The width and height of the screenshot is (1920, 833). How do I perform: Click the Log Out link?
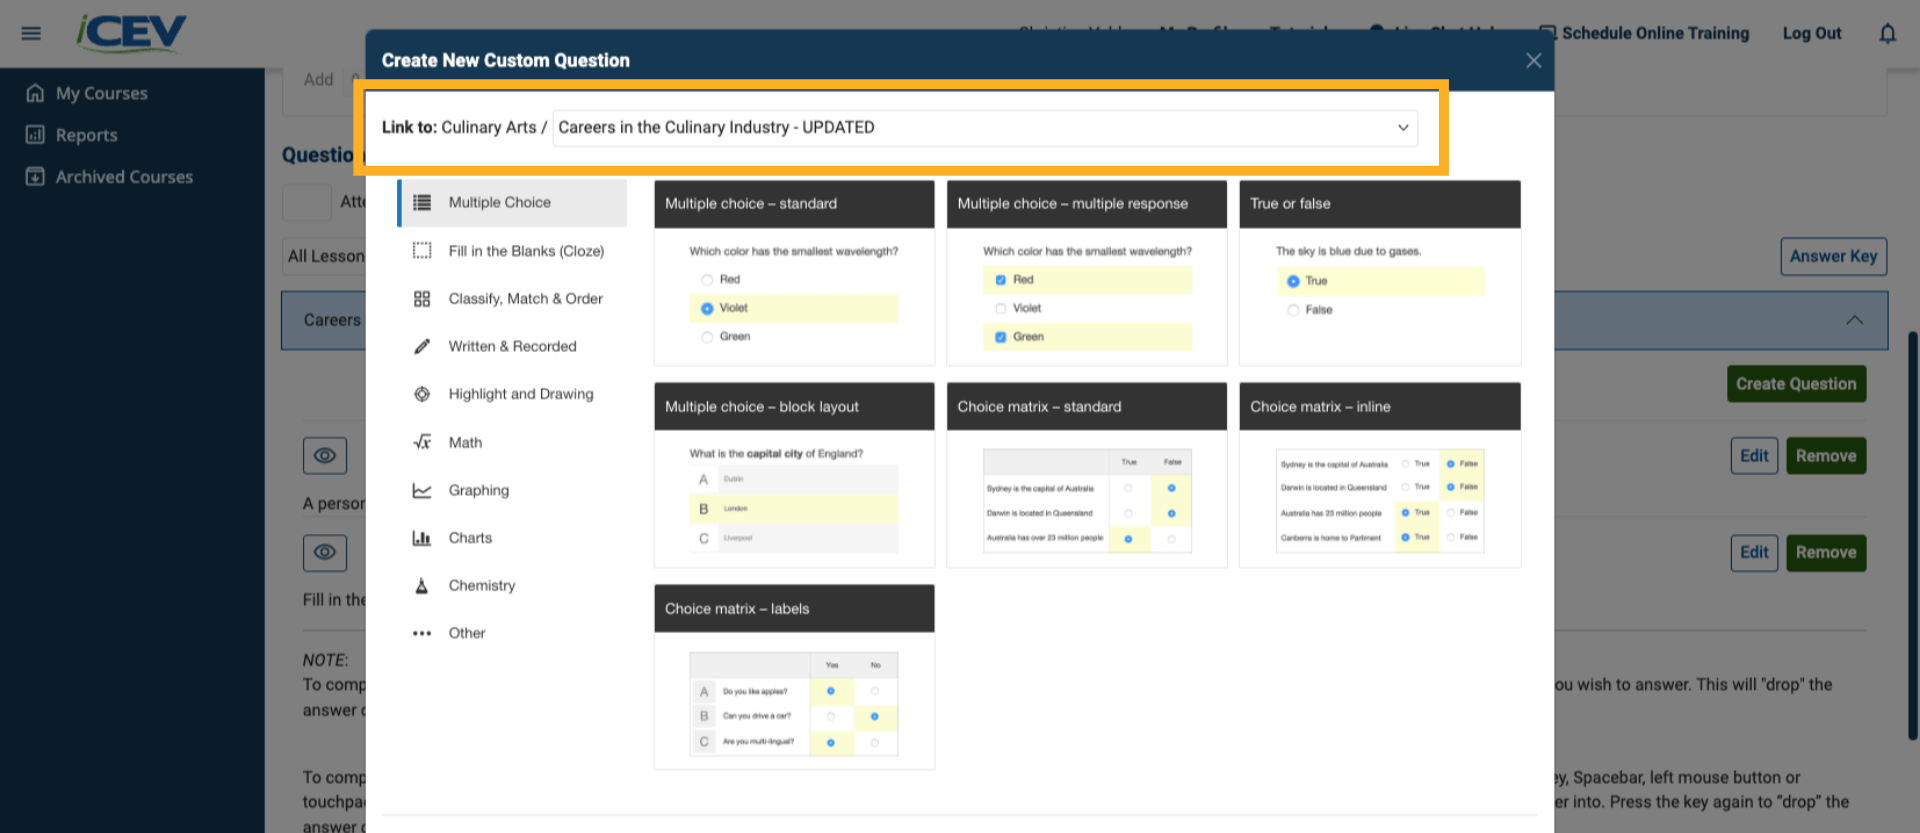coord(1811,33)
